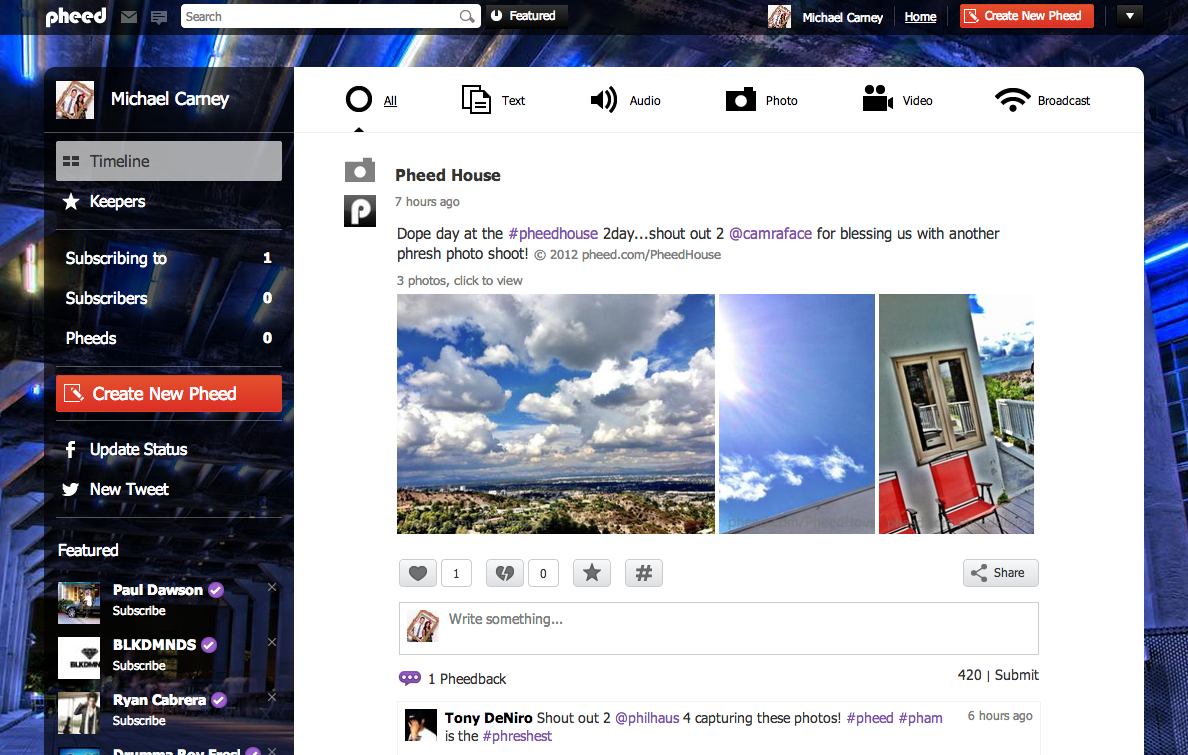
Task: Click the sidebar Create New Pheed button
Action: (x=169, y=393)
